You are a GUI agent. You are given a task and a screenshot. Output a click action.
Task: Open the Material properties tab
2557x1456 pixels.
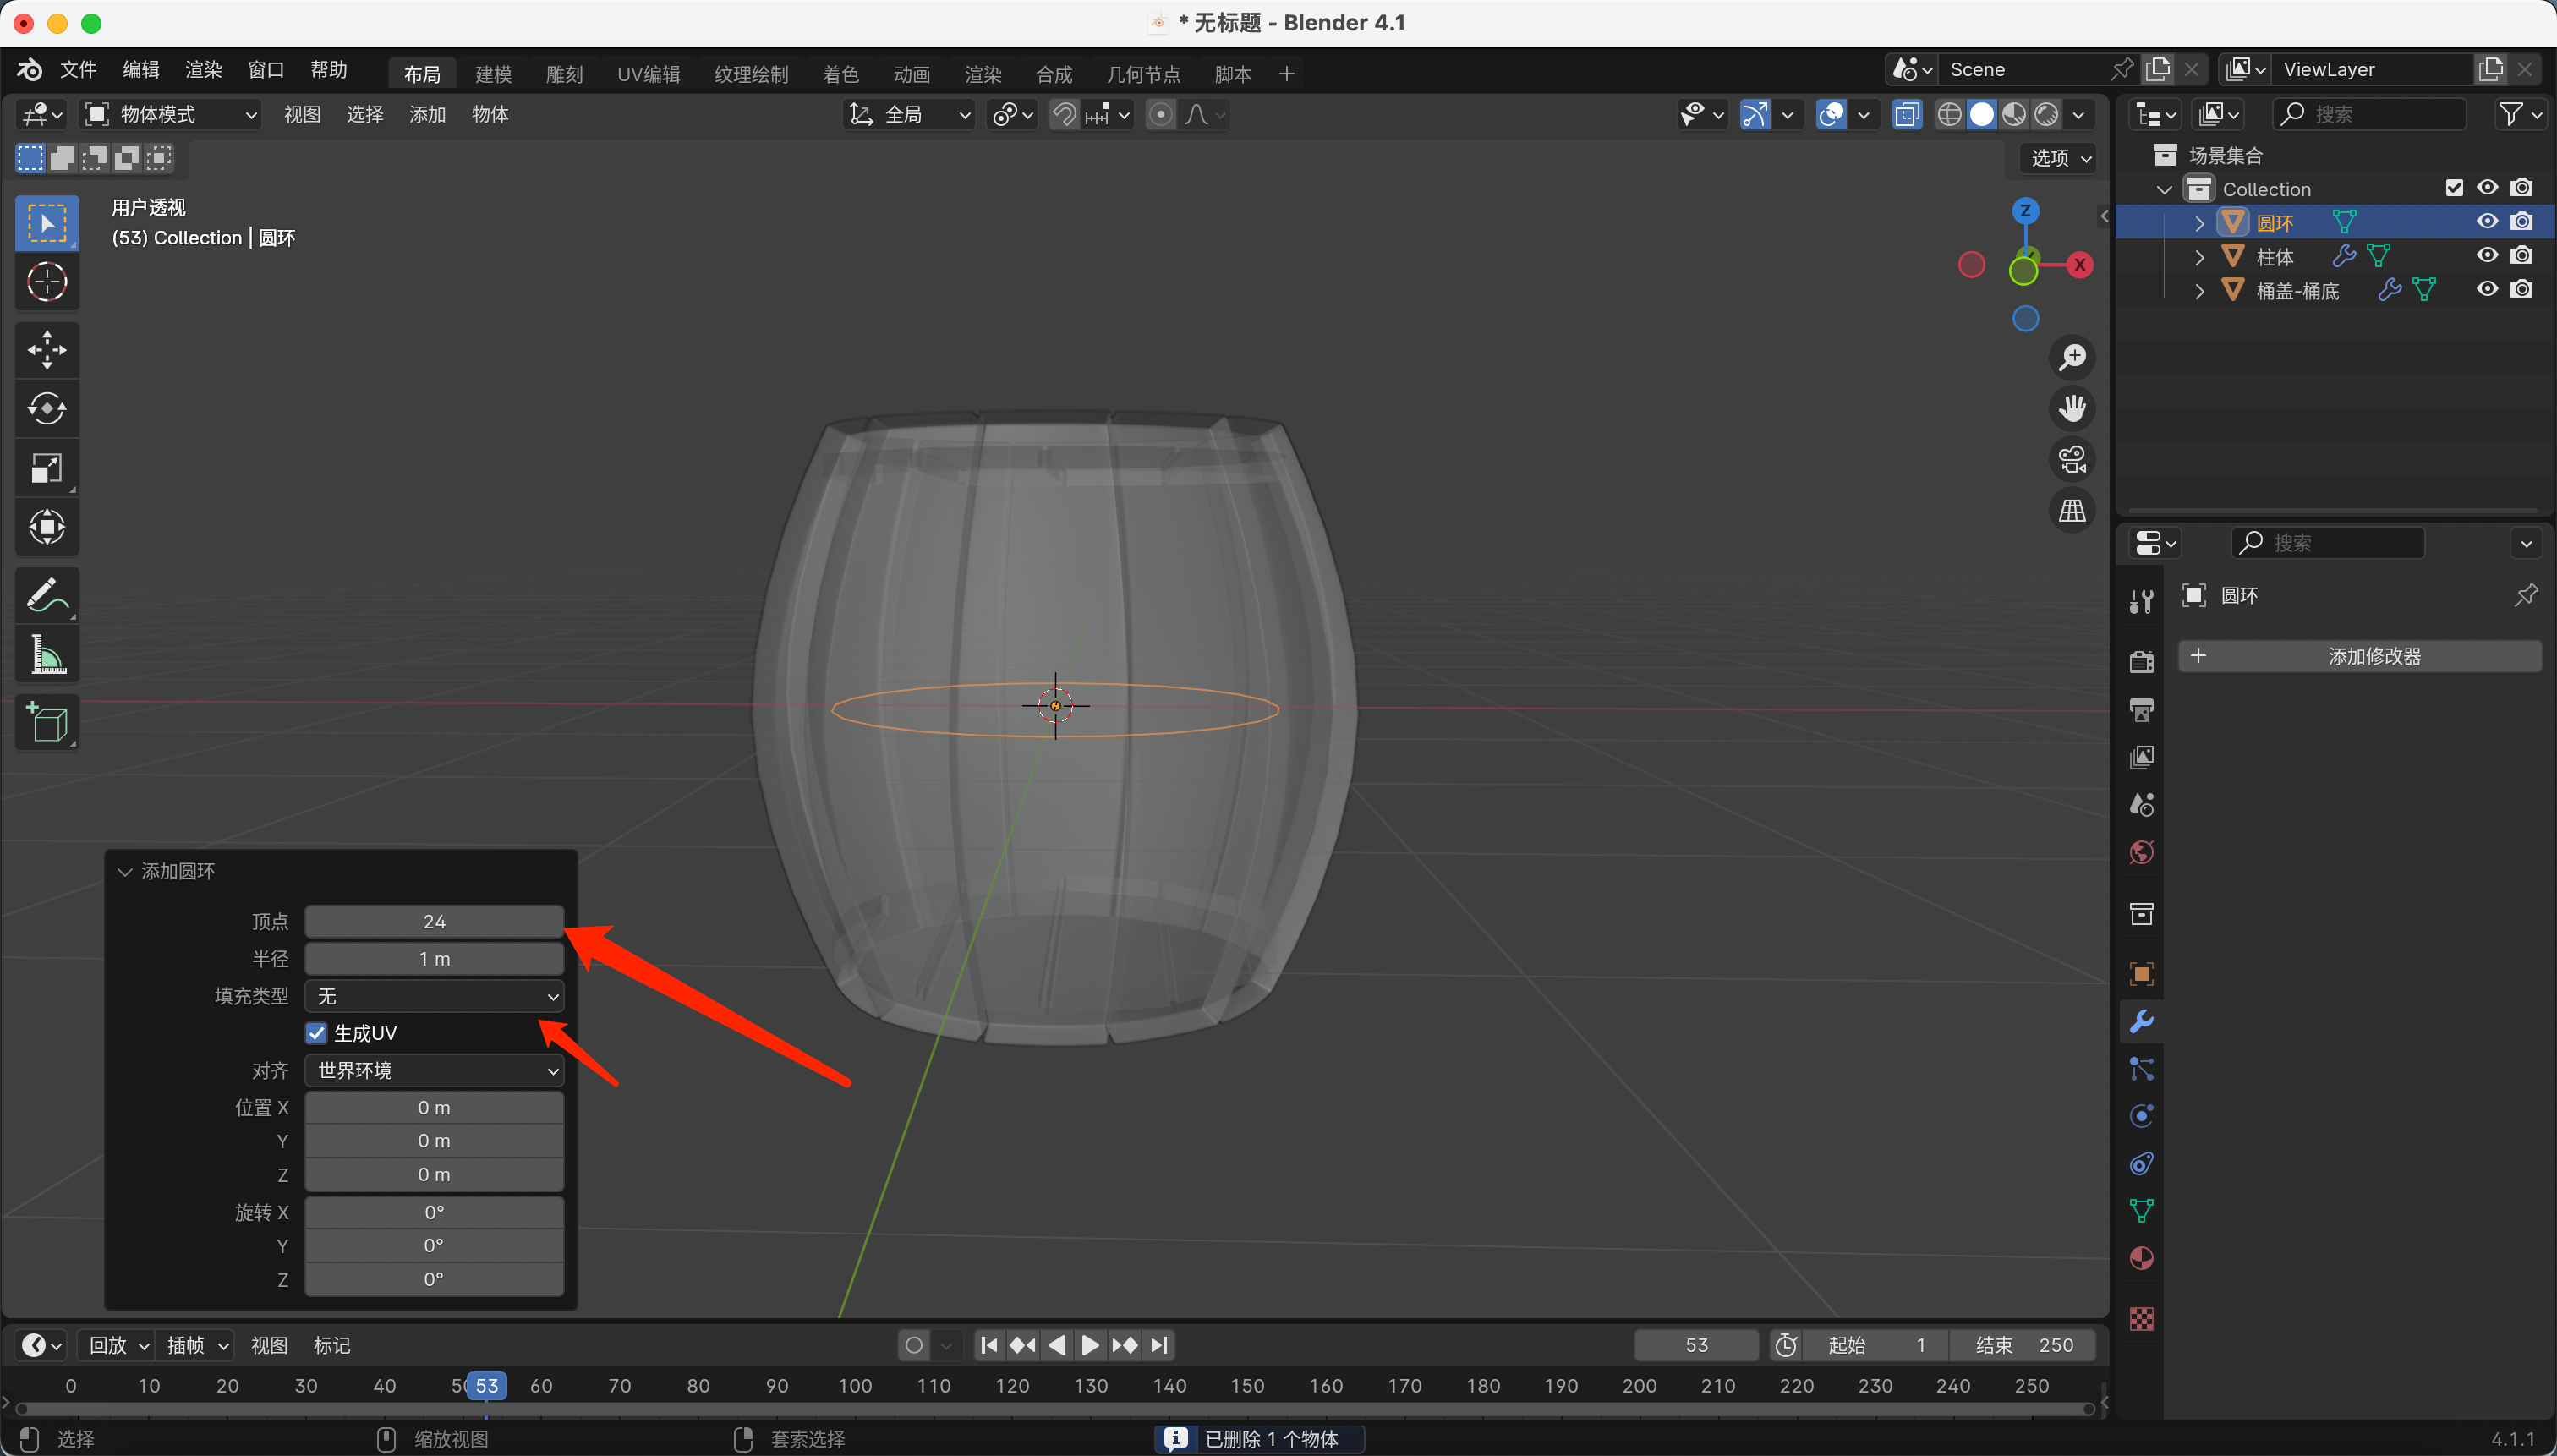click(2141, 1258)
